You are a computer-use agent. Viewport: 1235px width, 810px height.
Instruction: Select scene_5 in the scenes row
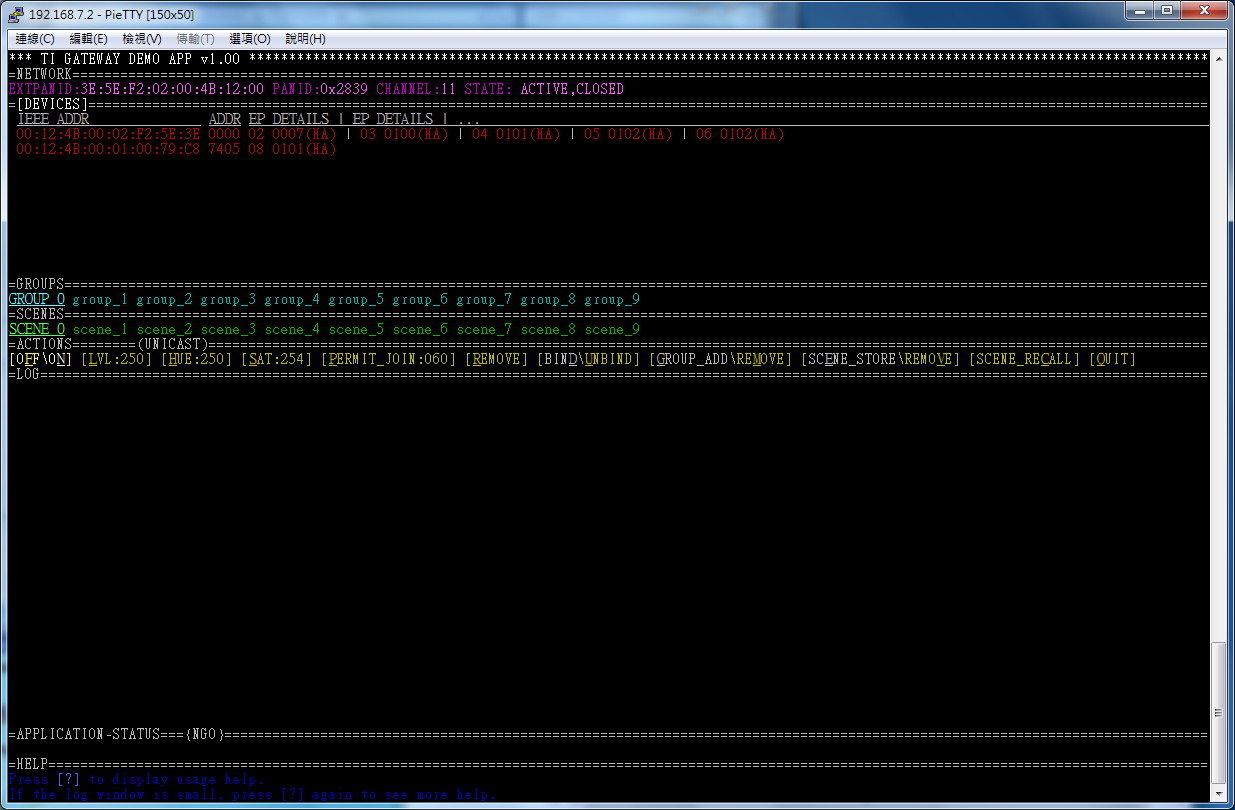[x=356, y=329]
